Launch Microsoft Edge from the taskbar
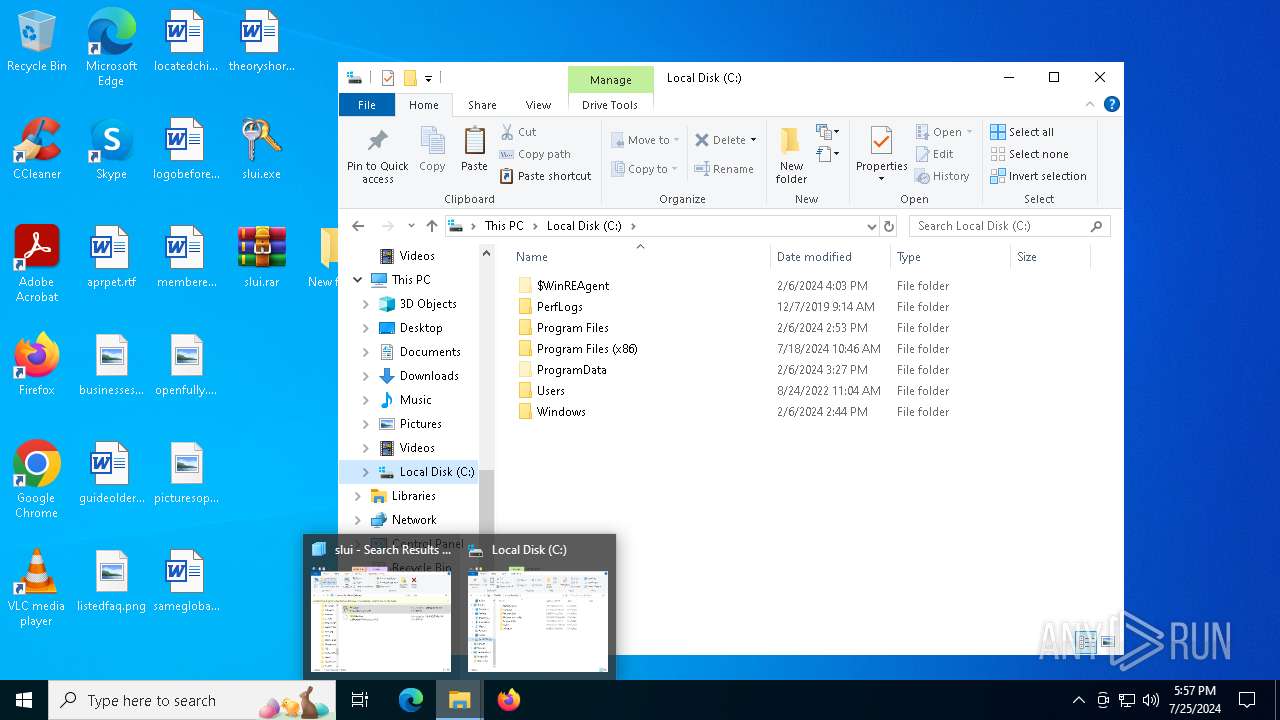Image resolution: width=1280 pixels, height=720 pixels. 411,700
